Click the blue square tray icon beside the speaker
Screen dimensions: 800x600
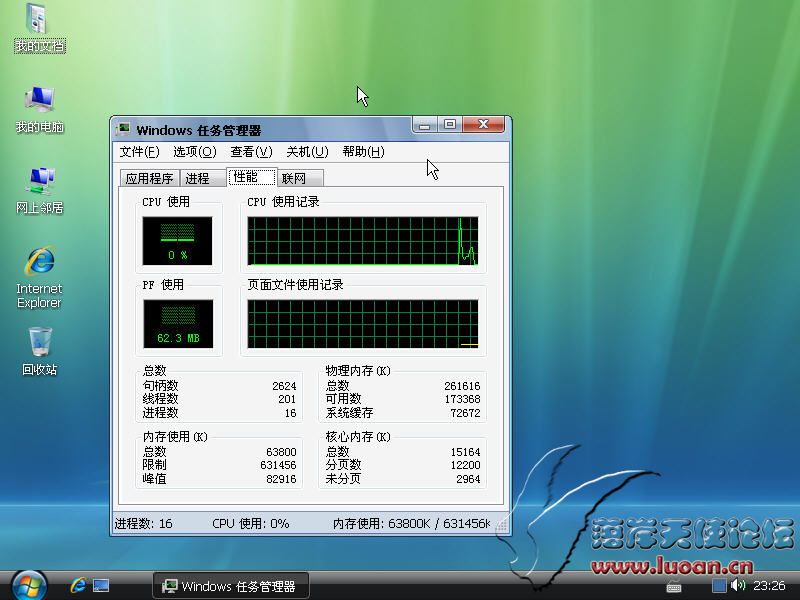[x=719, y=585]
